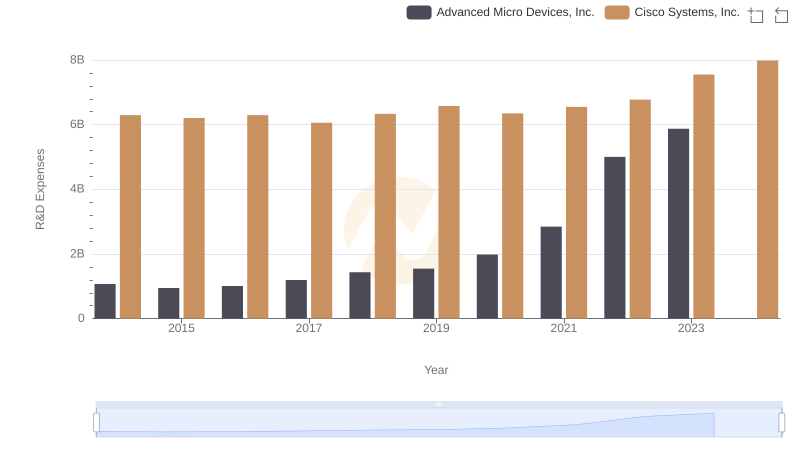This screenshot has height=461, width=800.
Task: Click AMD bar for 2021
Action: coord(551,272)
